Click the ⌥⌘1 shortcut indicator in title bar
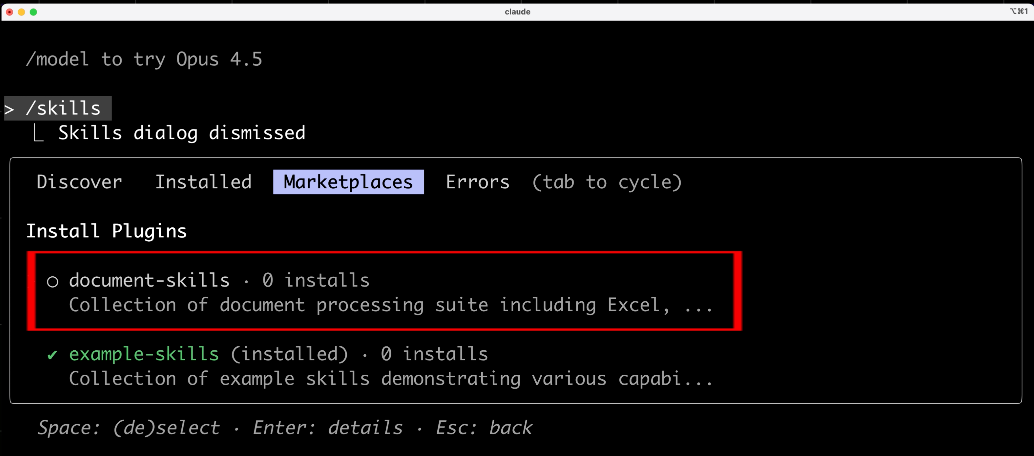 click(1017, 11)
